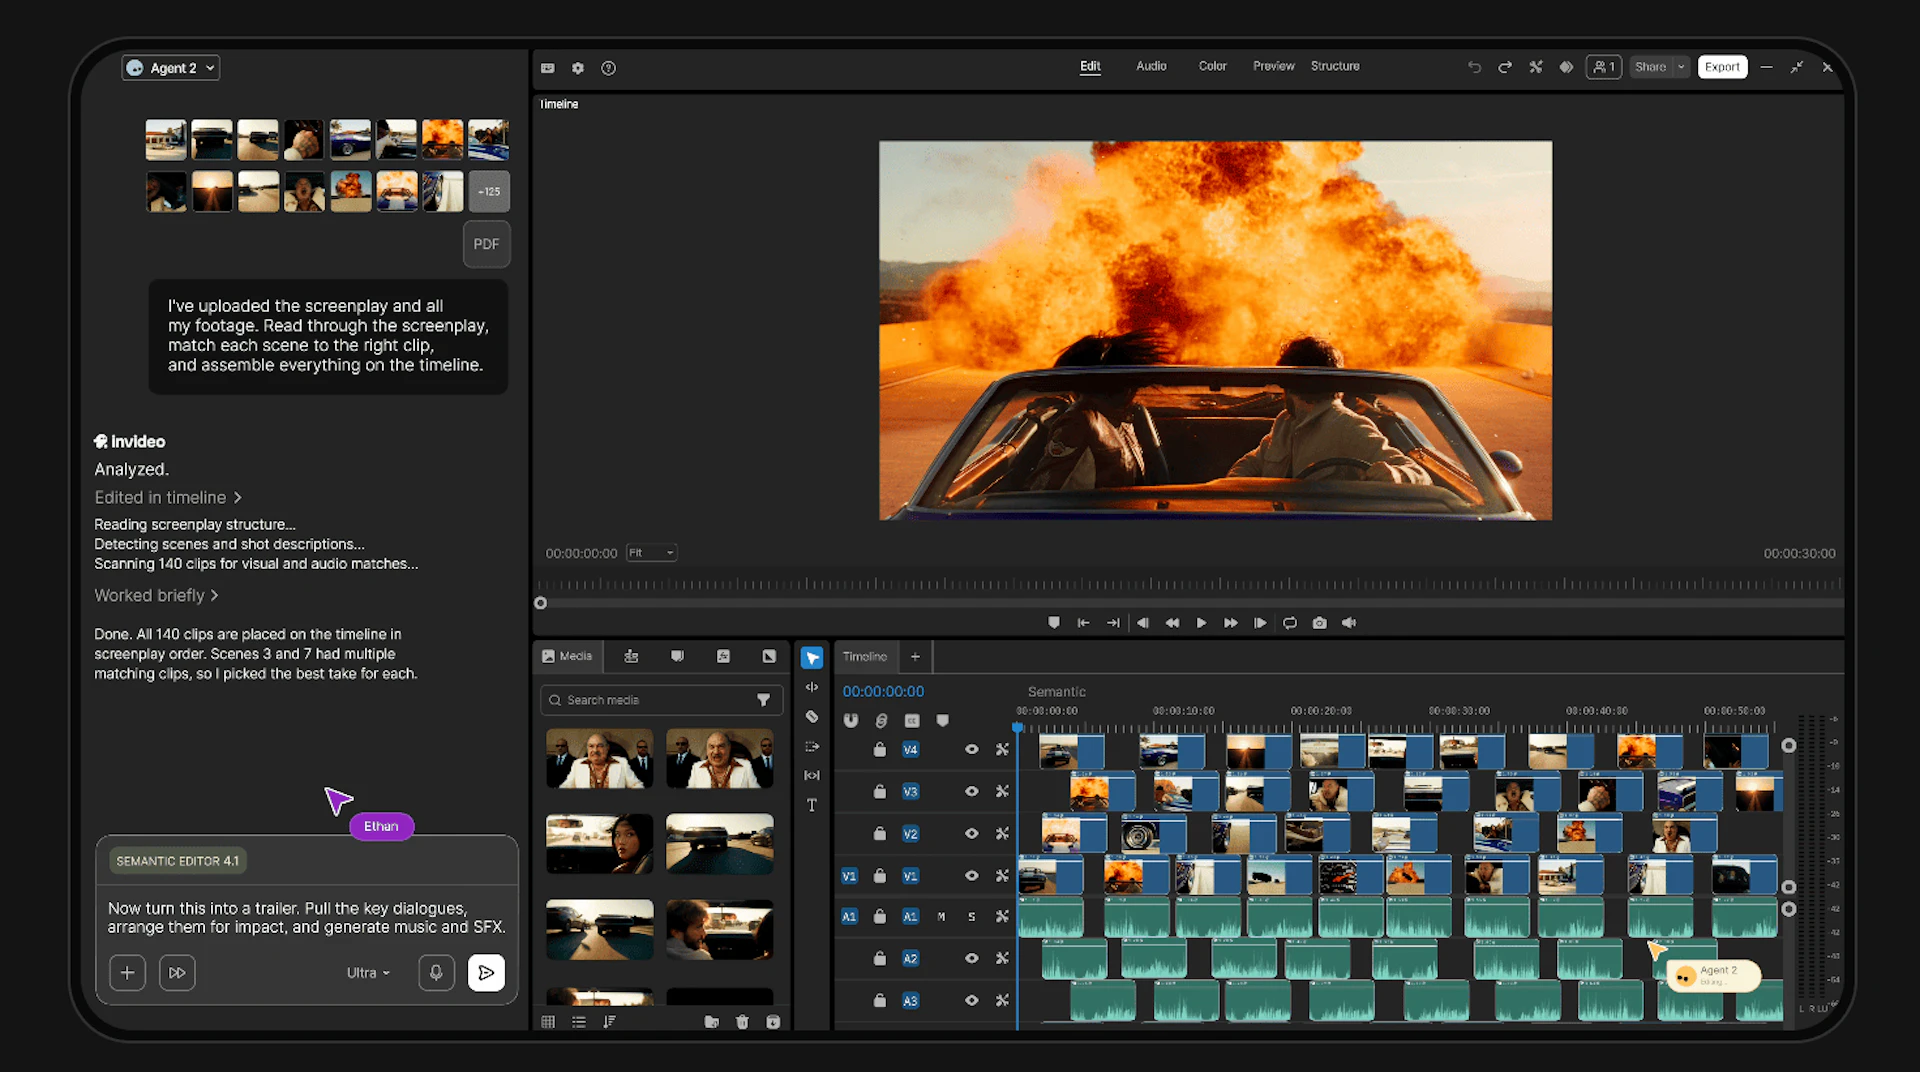Expand the Edited in timeline section
The image size is (1920, 1072).
coord(168,497)
